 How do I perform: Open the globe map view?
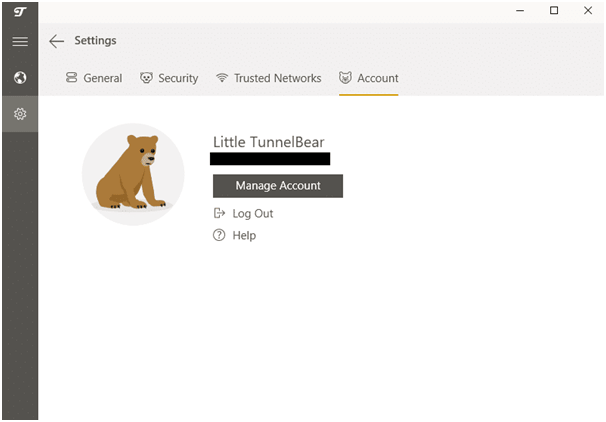[20, 78]
